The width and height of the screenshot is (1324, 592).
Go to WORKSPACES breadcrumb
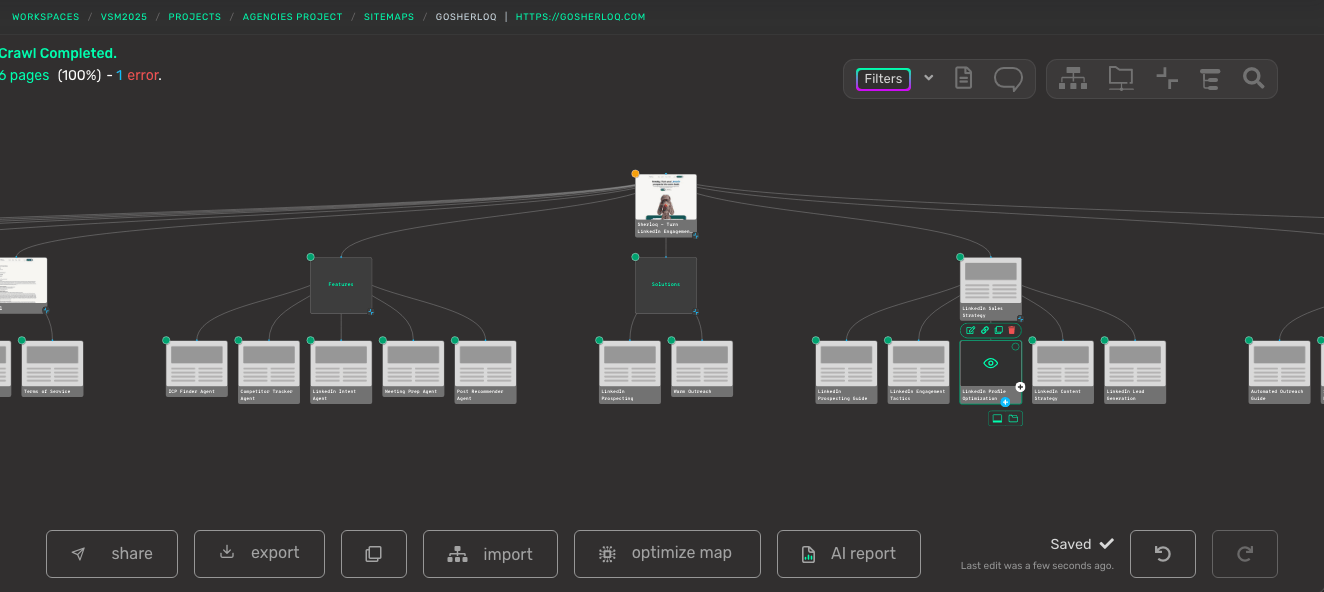click(x=44, y=17)
